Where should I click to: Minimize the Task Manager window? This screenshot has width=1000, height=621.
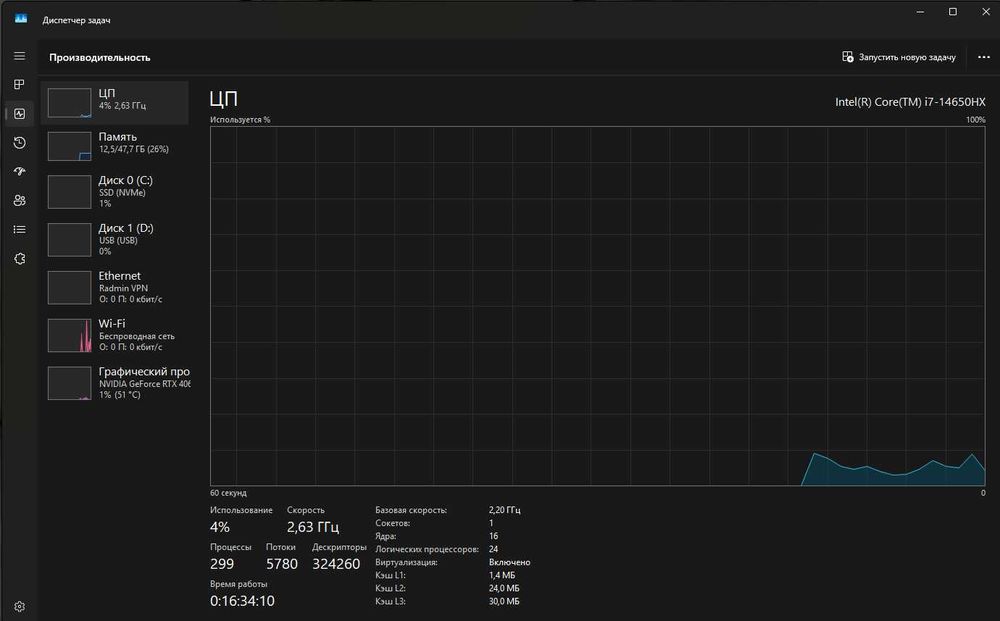coord(920,11)
